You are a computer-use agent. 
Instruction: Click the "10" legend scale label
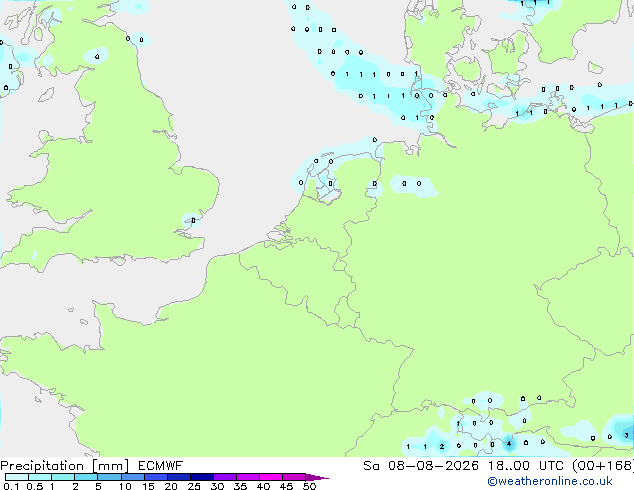(125, 486)
